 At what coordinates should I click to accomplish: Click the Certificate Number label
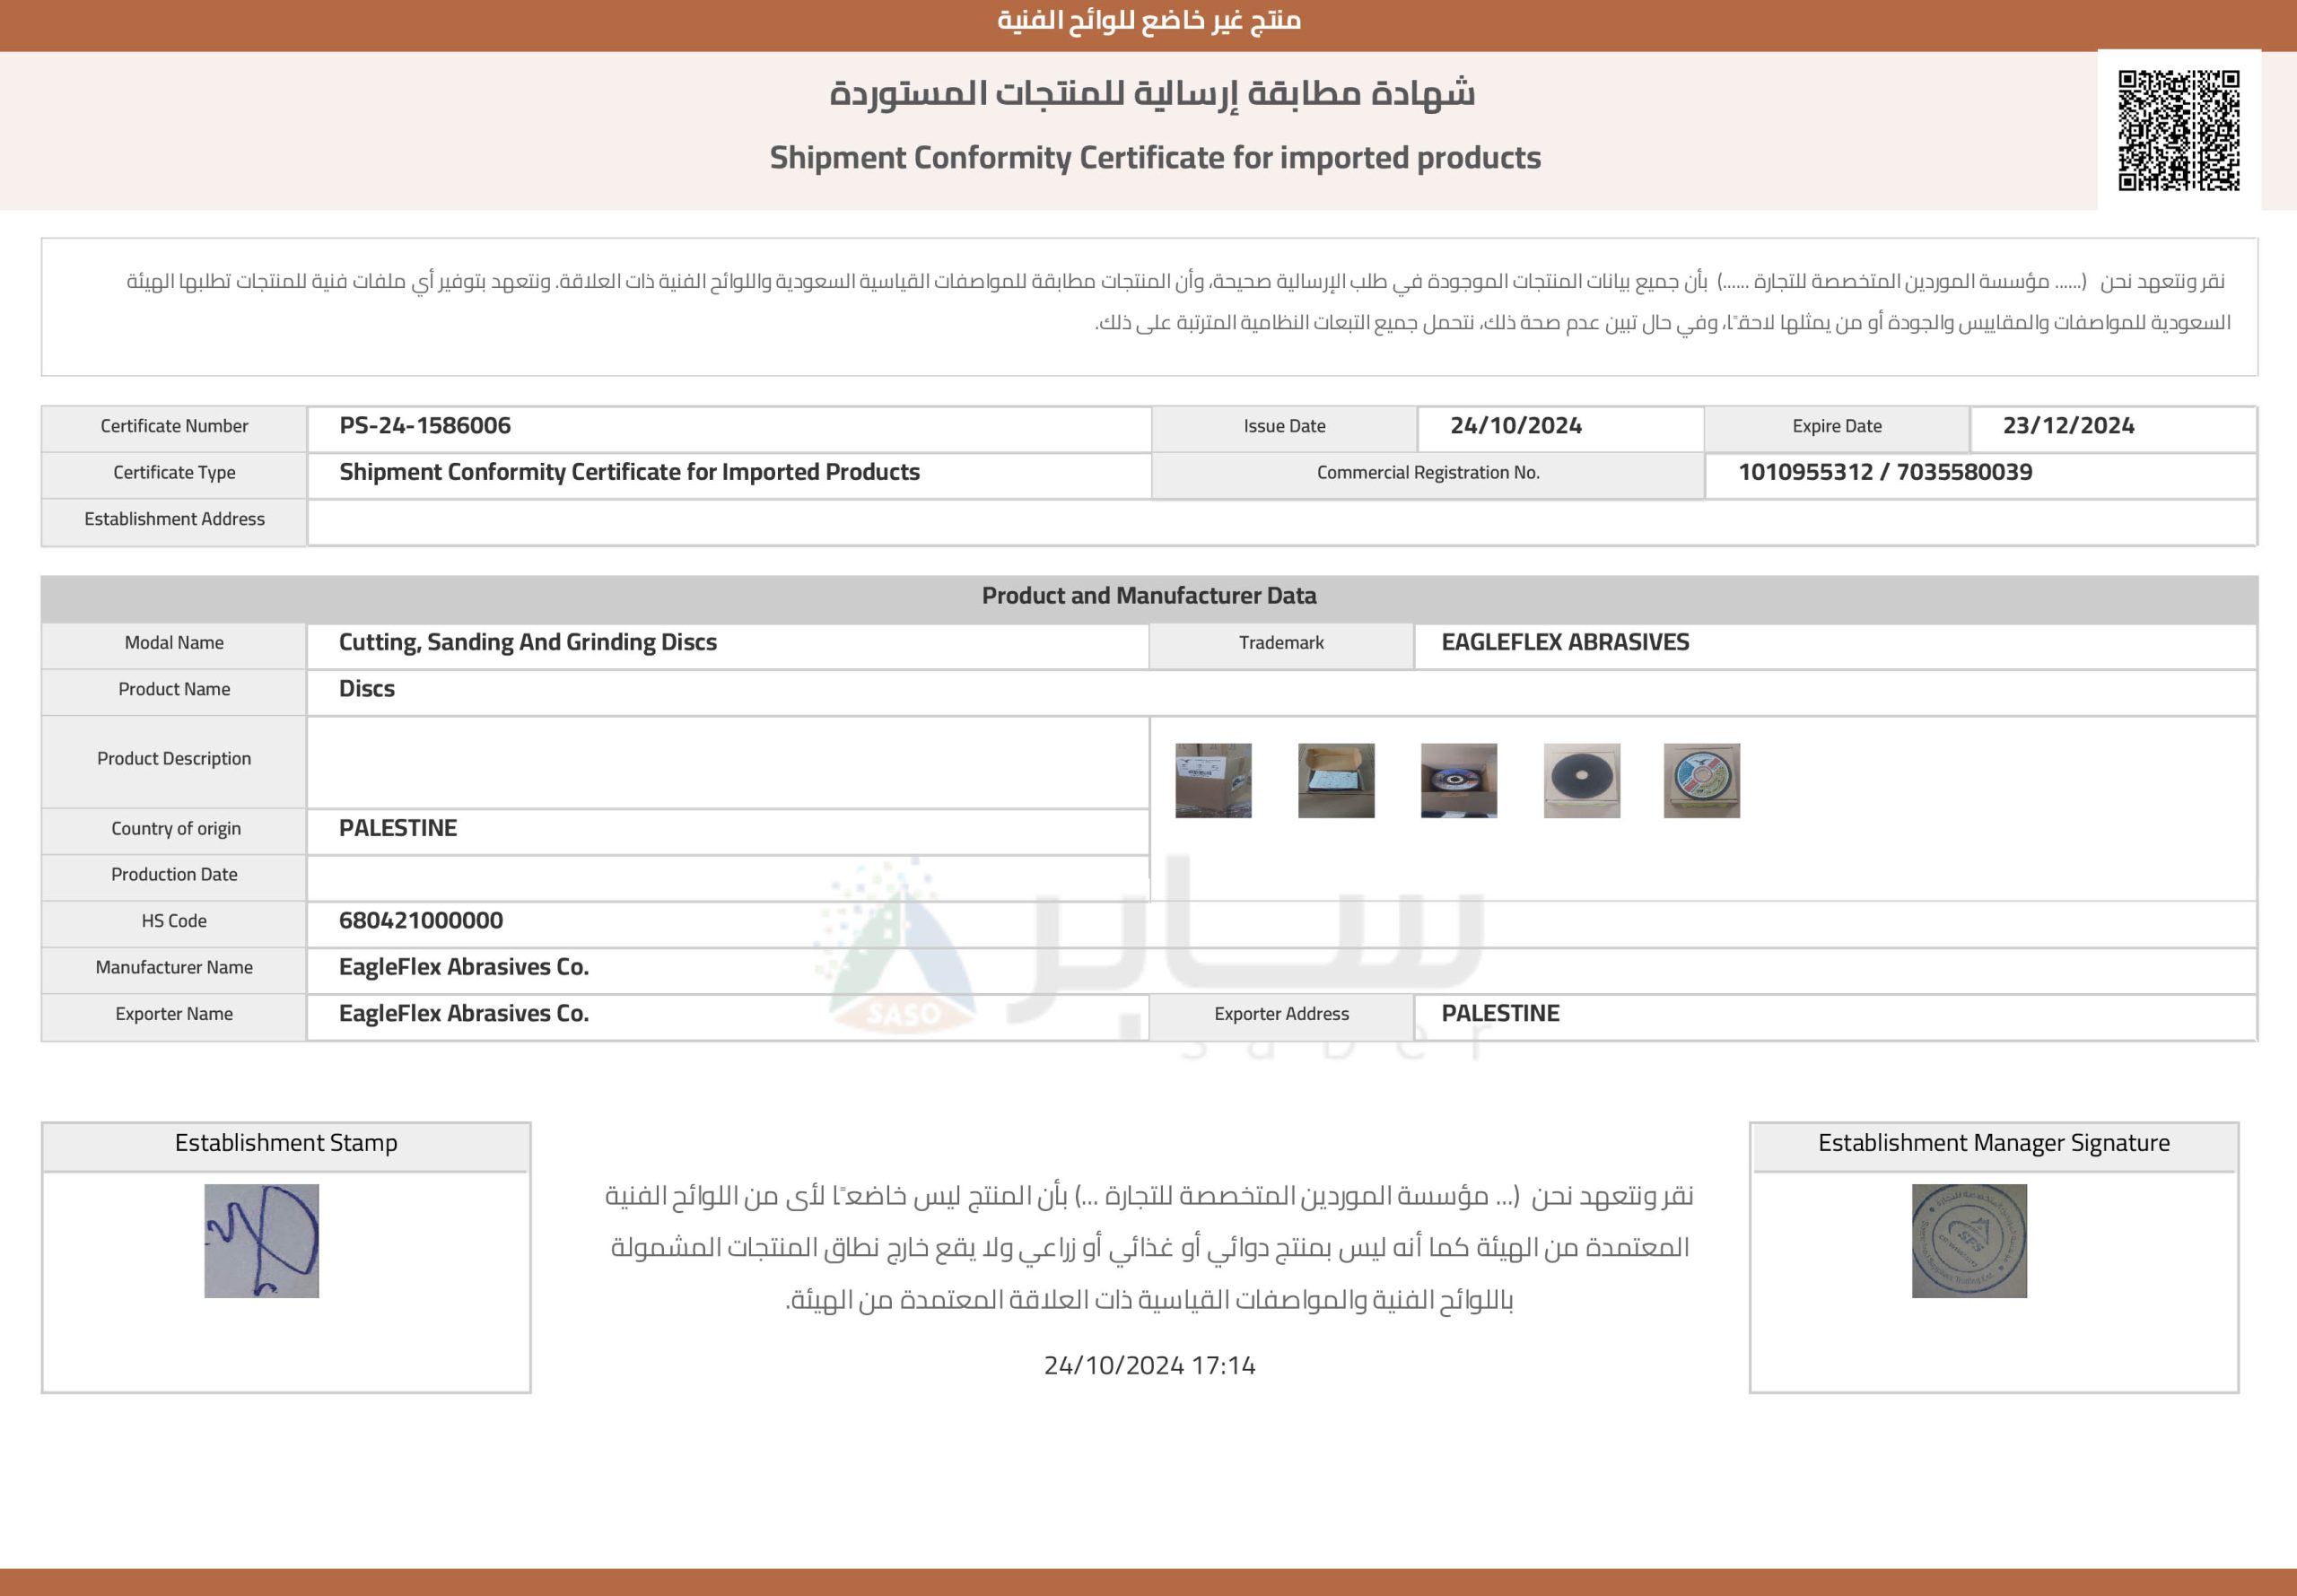click(x=174, y=426)
